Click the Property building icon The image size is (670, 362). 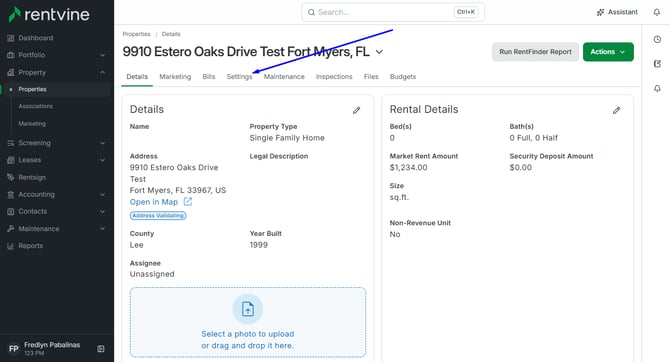(11, 73)
